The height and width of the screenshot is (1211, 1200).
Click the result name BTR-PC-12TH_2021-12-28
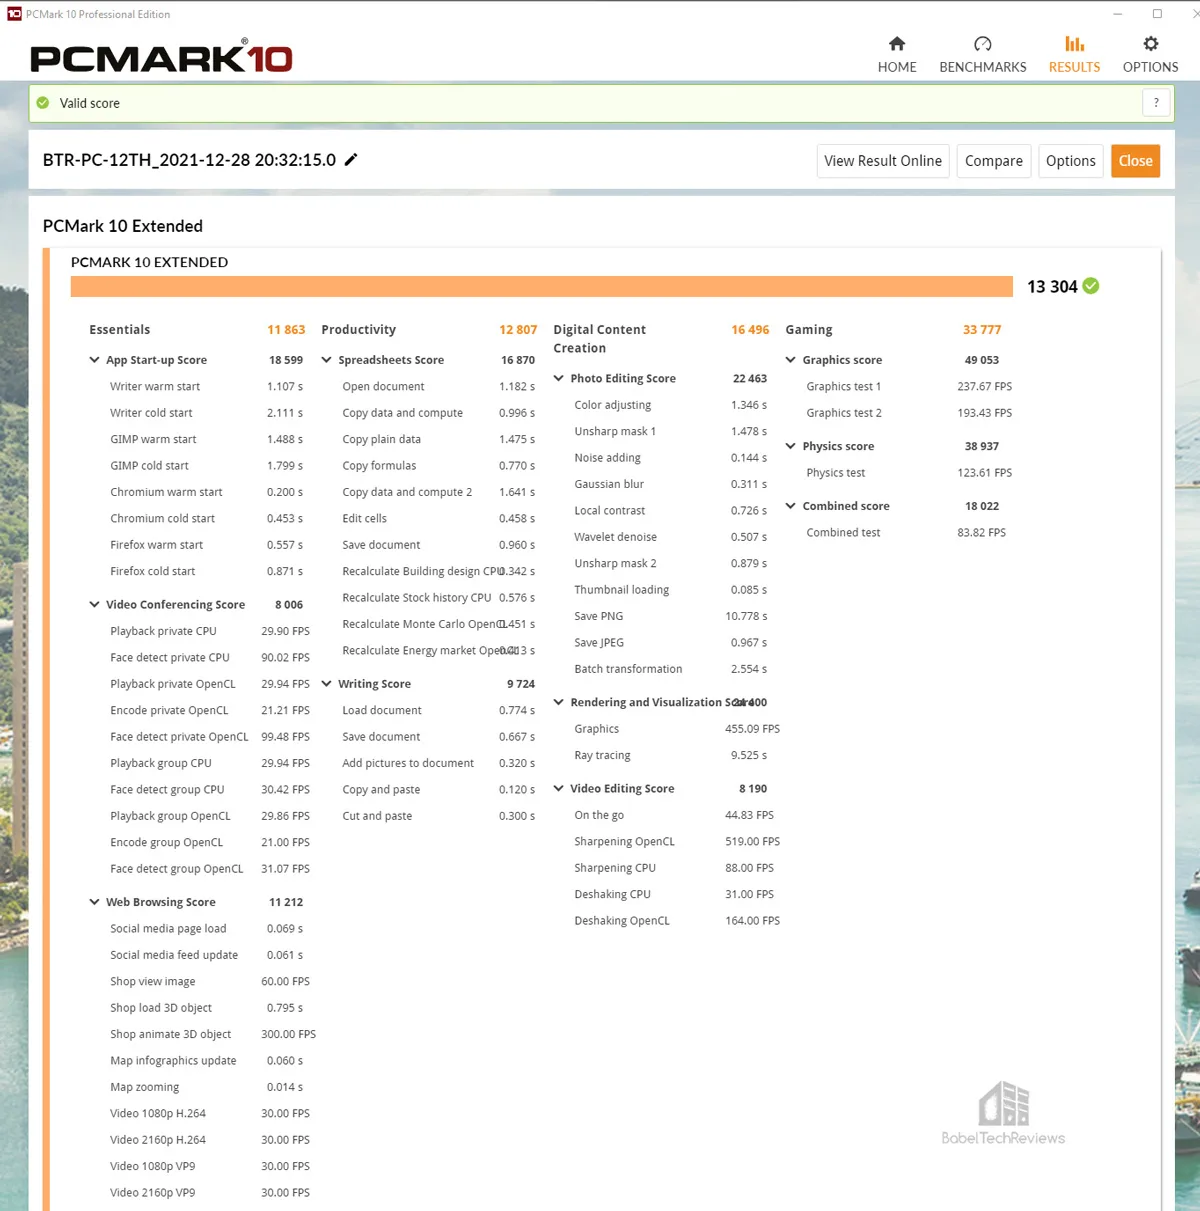[189, 160]
